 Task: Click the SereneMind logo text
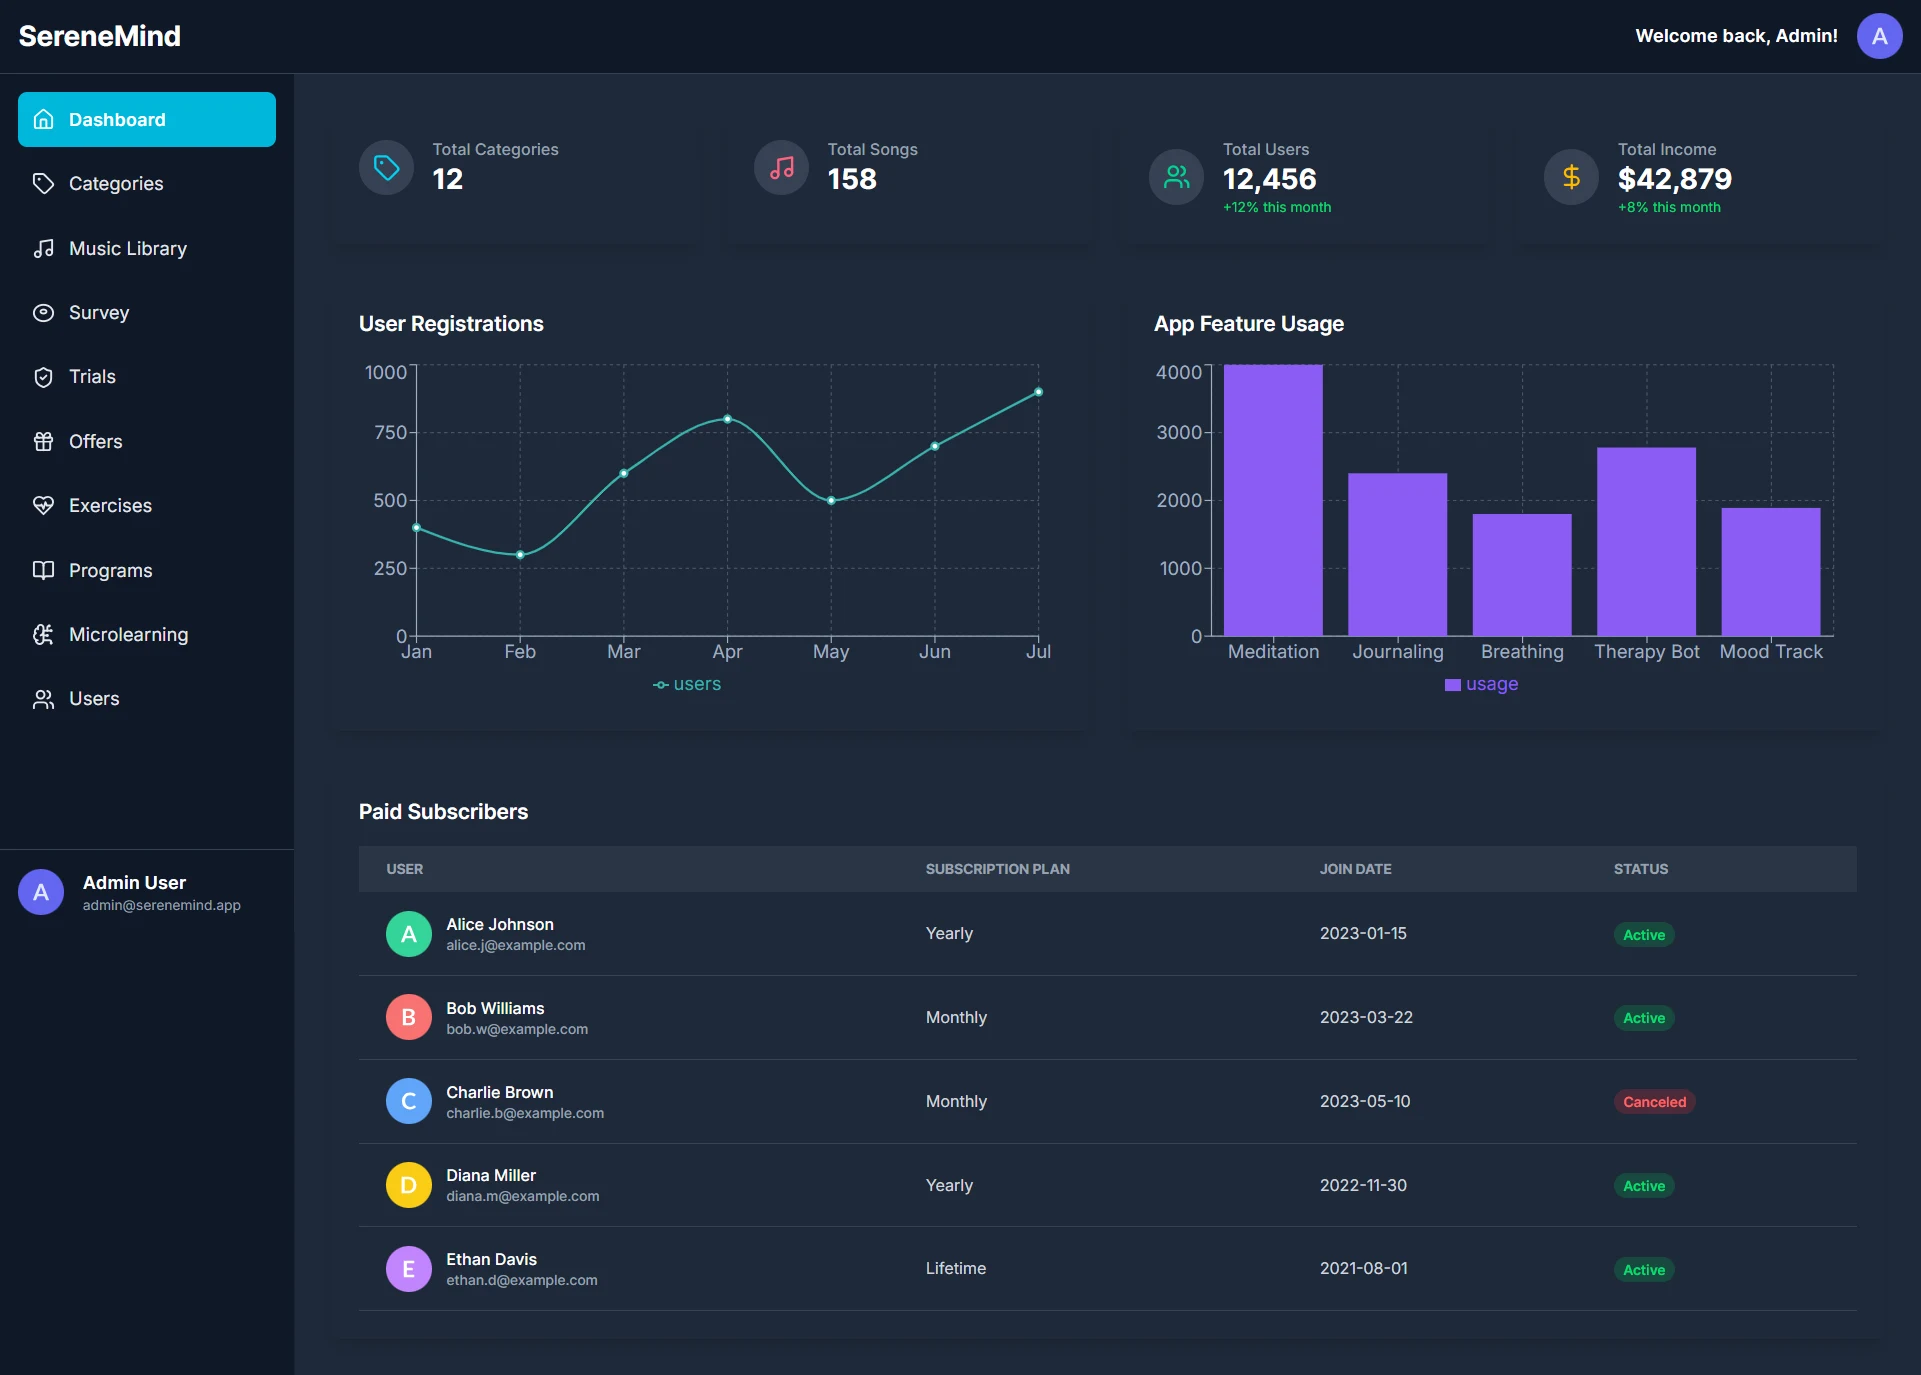100,36
